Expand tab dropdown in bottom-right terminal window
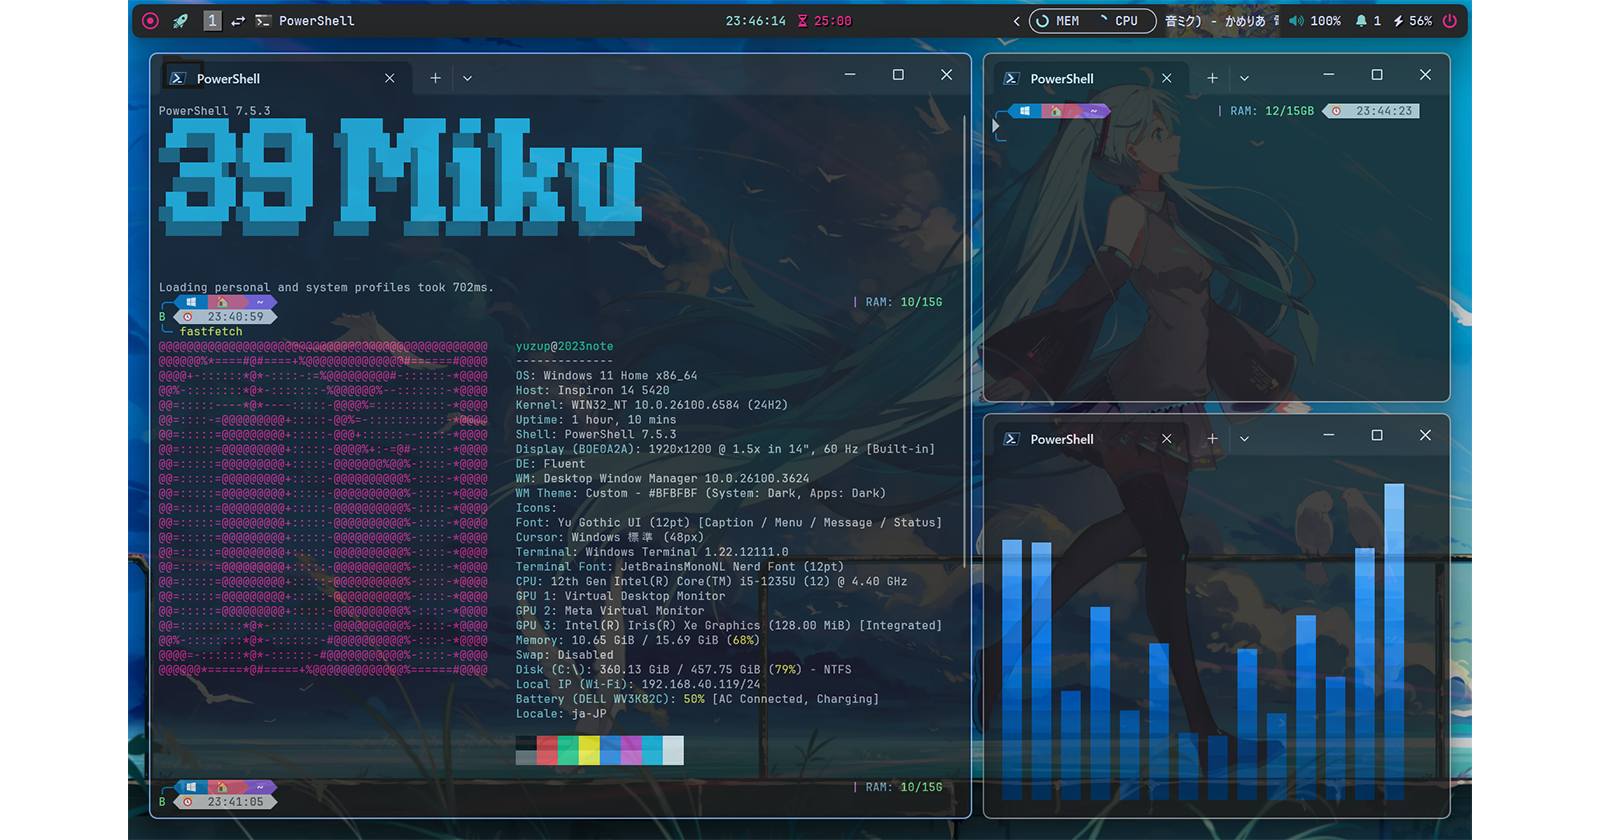Viewport: 1600px width, 840px height. [1244, 439]
